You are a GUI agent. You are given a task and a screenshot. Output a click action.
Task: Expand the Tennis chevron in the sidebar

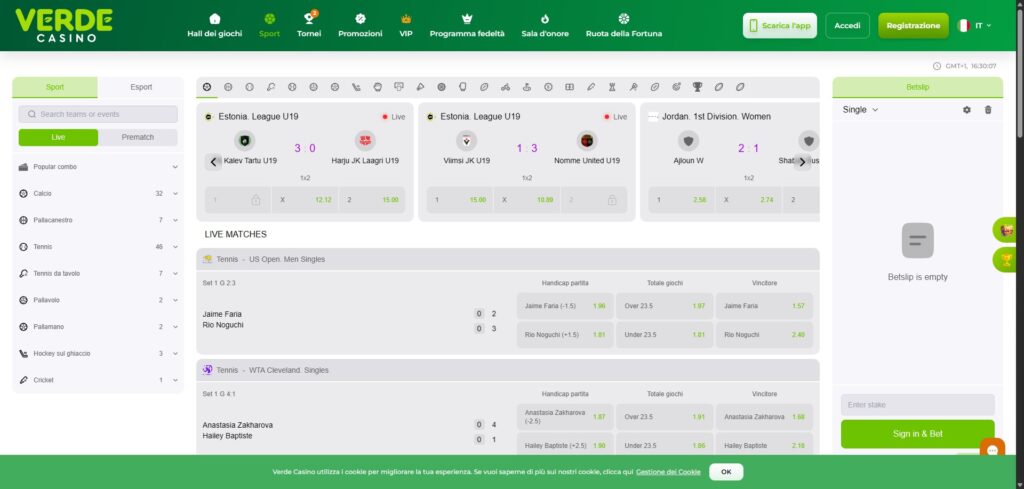(x=175, y=247)
